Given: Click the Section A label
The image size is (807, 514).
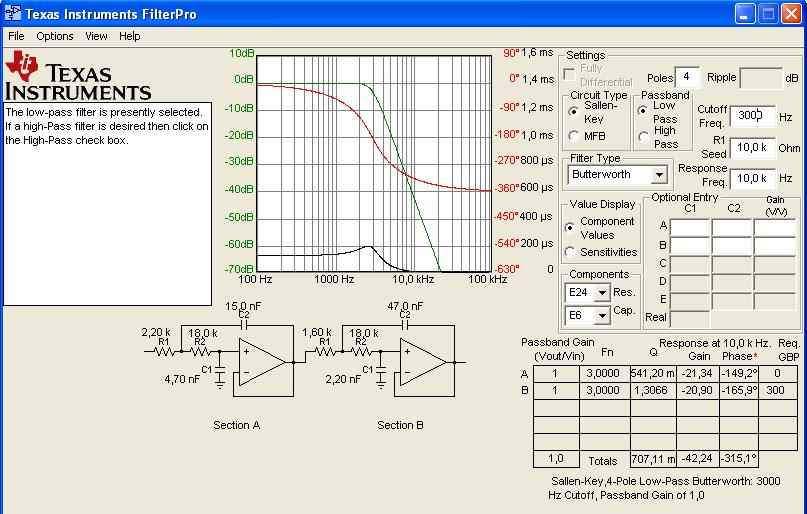Looking at the screenshot, I should point(237,426).
